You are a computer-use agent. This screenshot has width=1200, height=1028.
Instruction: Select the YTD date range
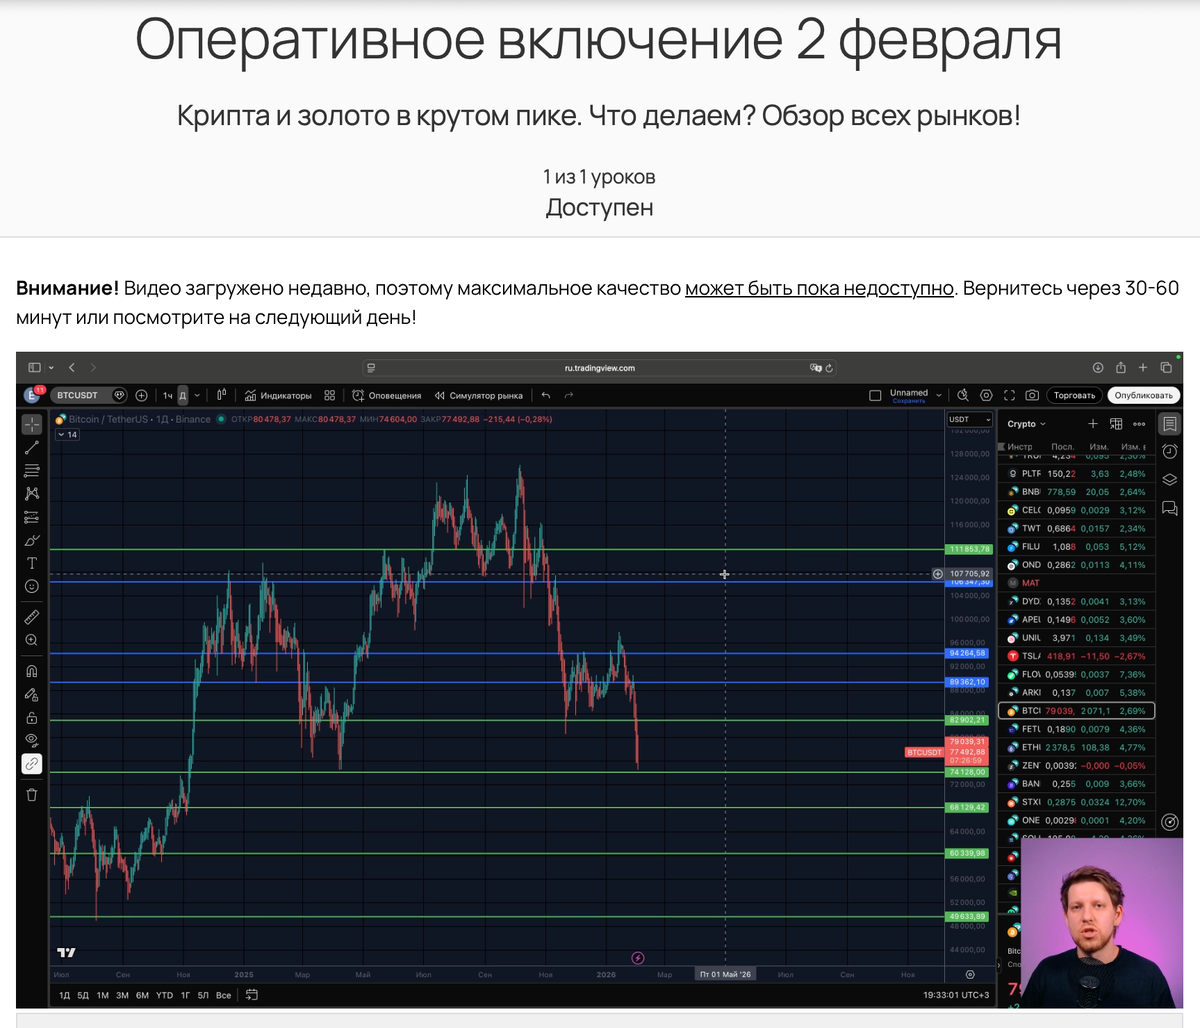pos(164,995)
